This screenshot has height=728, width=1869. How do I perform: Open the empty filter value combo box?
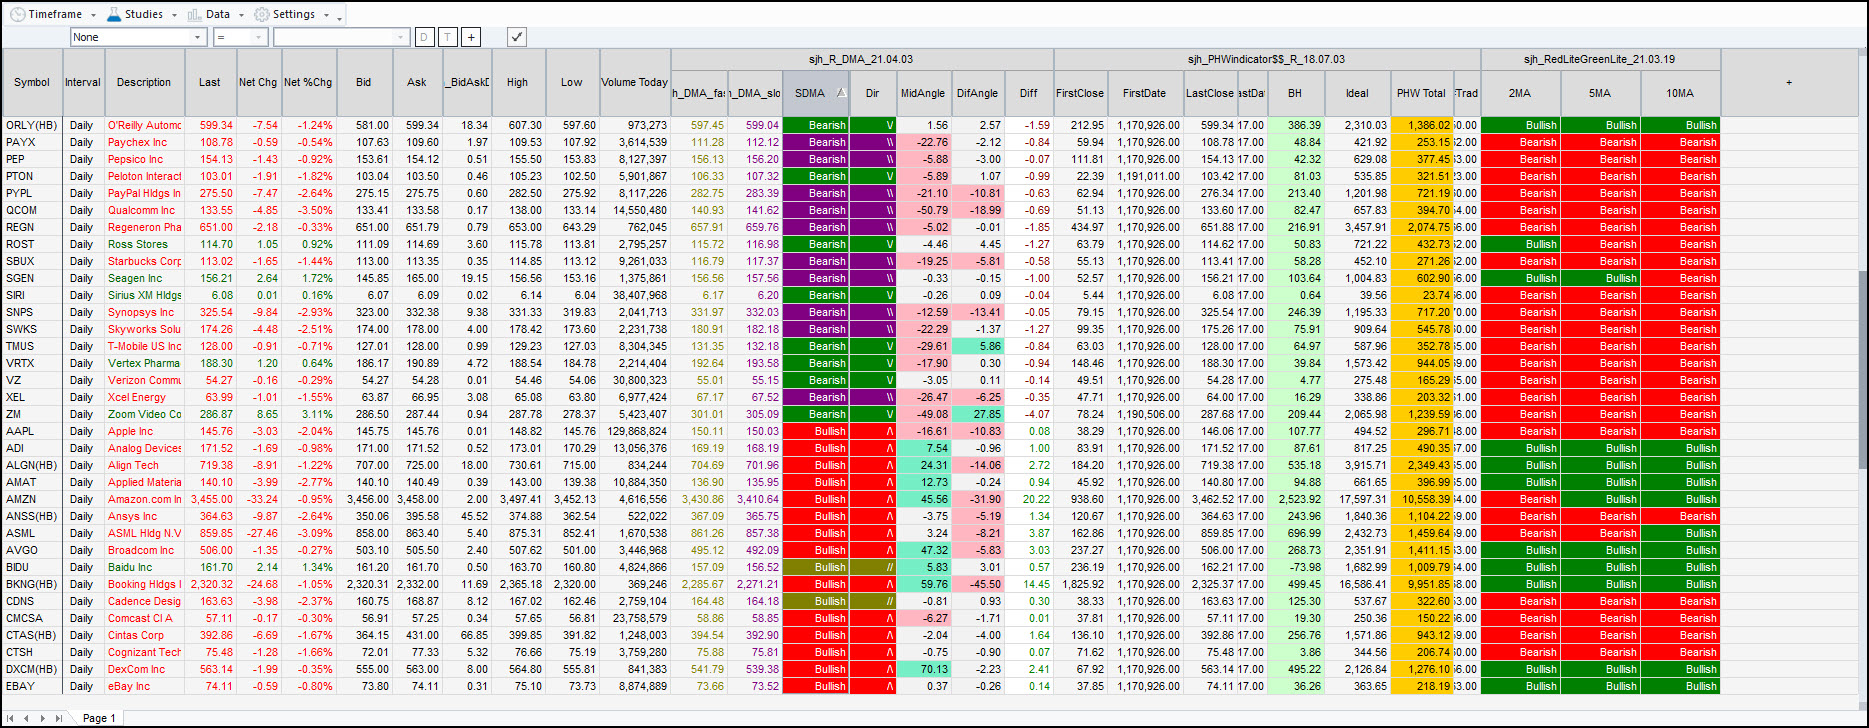click(x=341, y=37)
